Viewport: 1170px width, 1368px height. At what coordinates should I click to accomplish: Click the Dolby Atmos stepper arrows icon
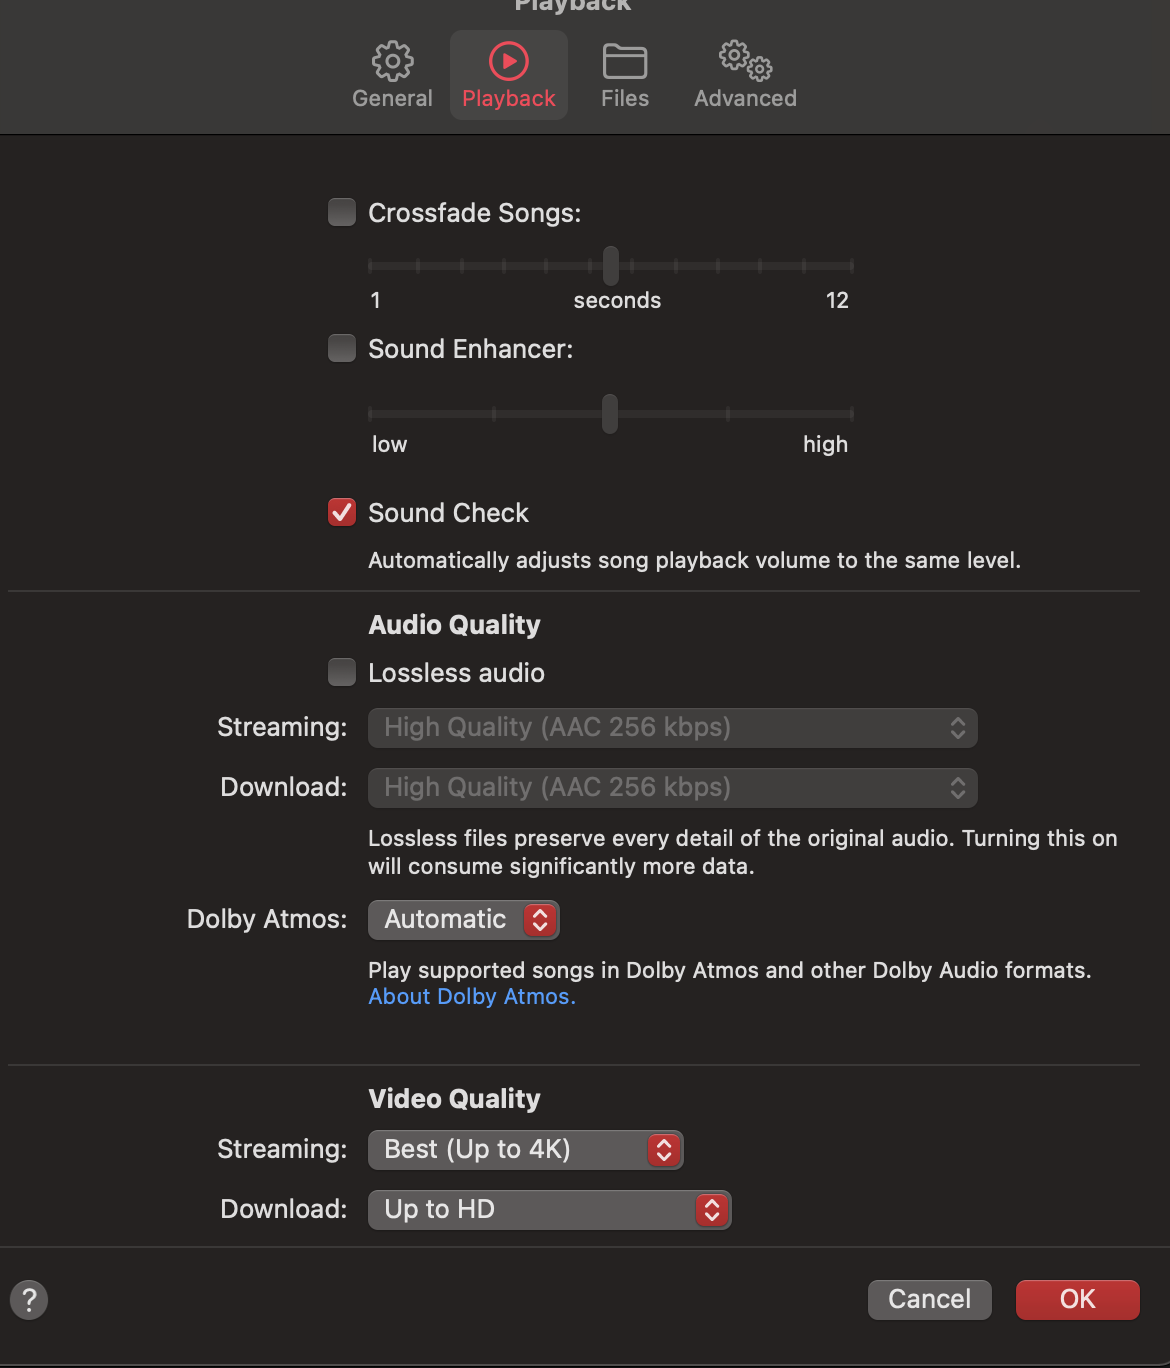point(540,920)
